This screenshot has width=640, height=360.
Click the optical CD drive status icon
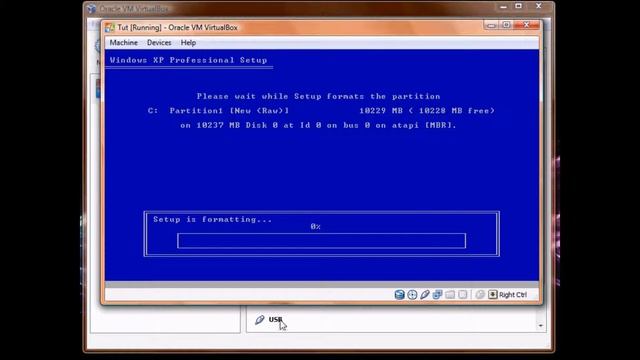pyautogui.click(x=412, y=295)
